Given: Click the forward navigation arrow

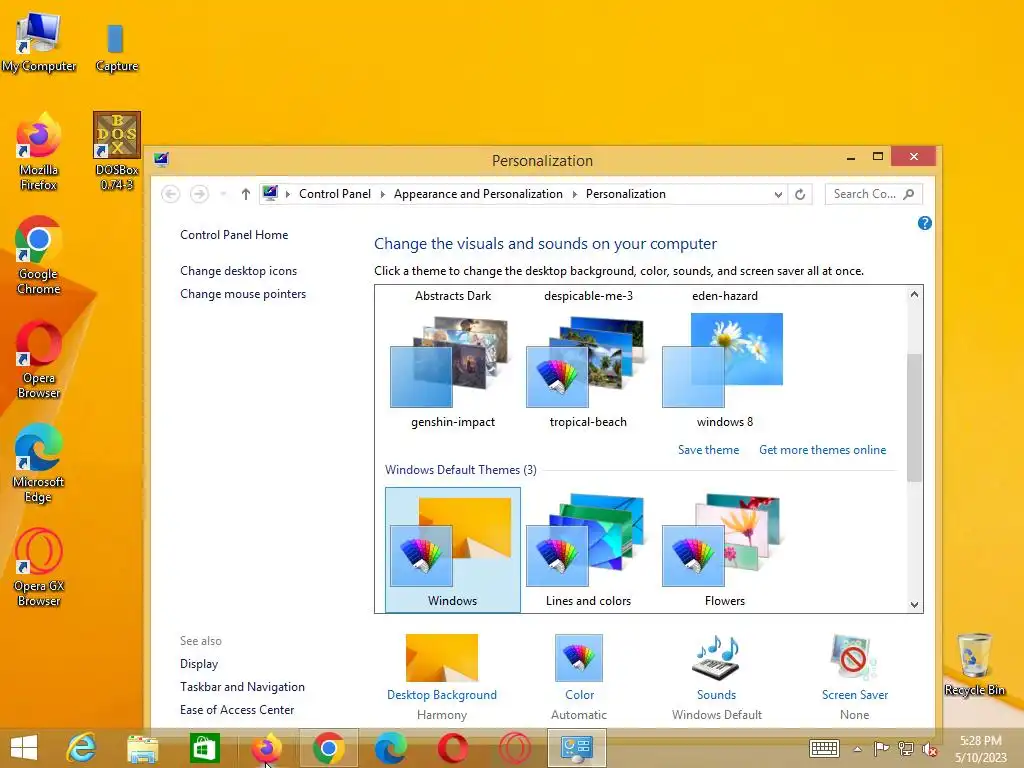Looking at the screenshot, I should 199,194.
